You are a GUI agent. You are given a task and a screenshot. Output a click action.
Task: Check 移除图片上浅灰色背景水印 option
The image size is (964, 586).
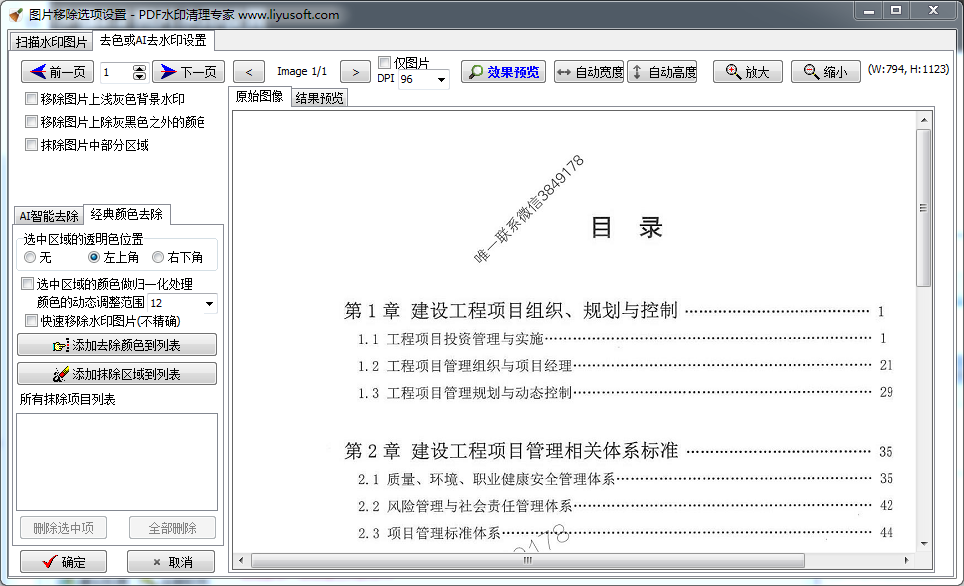(x=31, y=99)
